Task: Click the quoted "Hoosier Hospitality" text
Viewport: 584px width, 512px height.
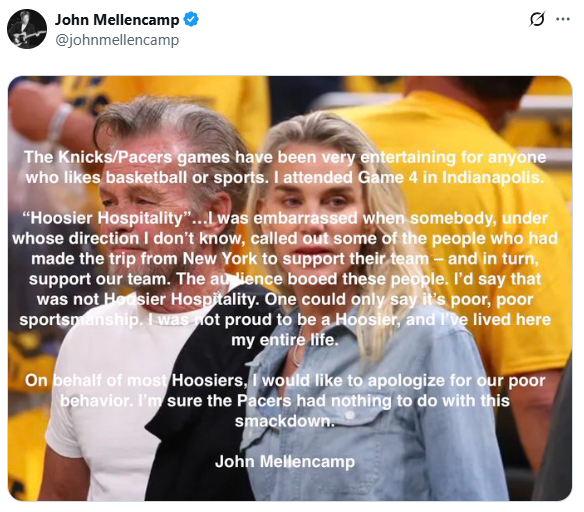Action: click(108, 218)
